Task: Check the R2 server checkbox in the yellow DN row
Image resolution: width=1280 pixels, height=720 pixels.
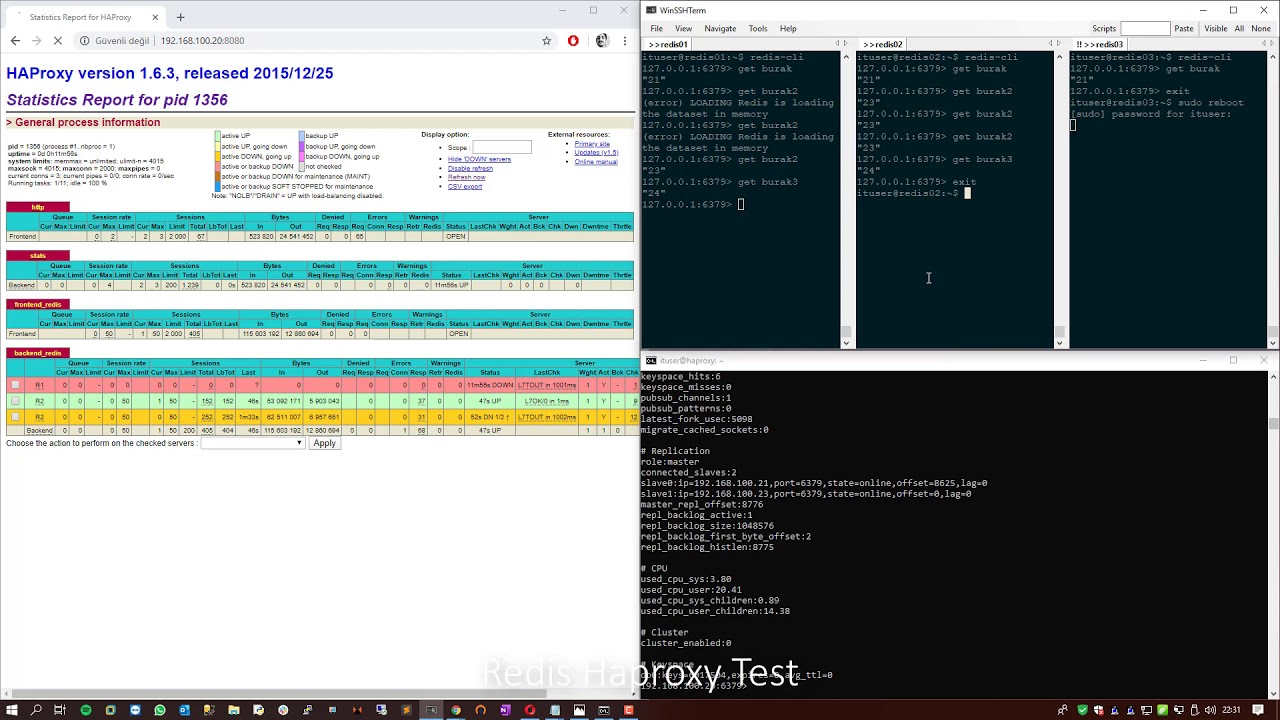Action: pos(15,416)
